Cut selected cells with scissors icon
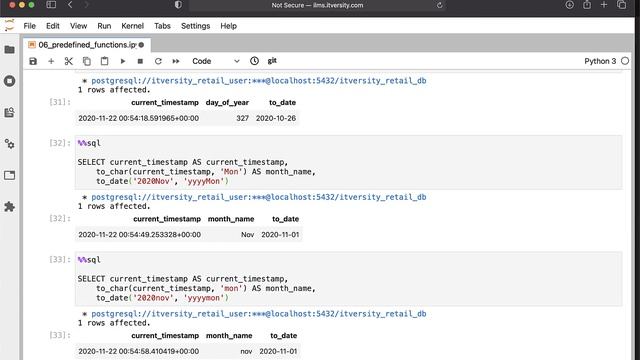 point(69,61)
